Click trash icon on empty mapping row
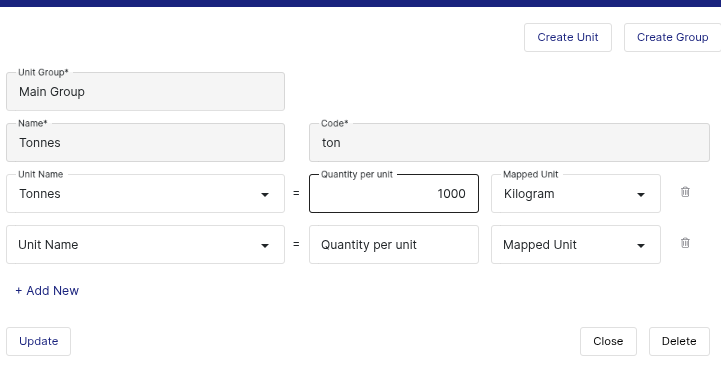 point(685,243)
